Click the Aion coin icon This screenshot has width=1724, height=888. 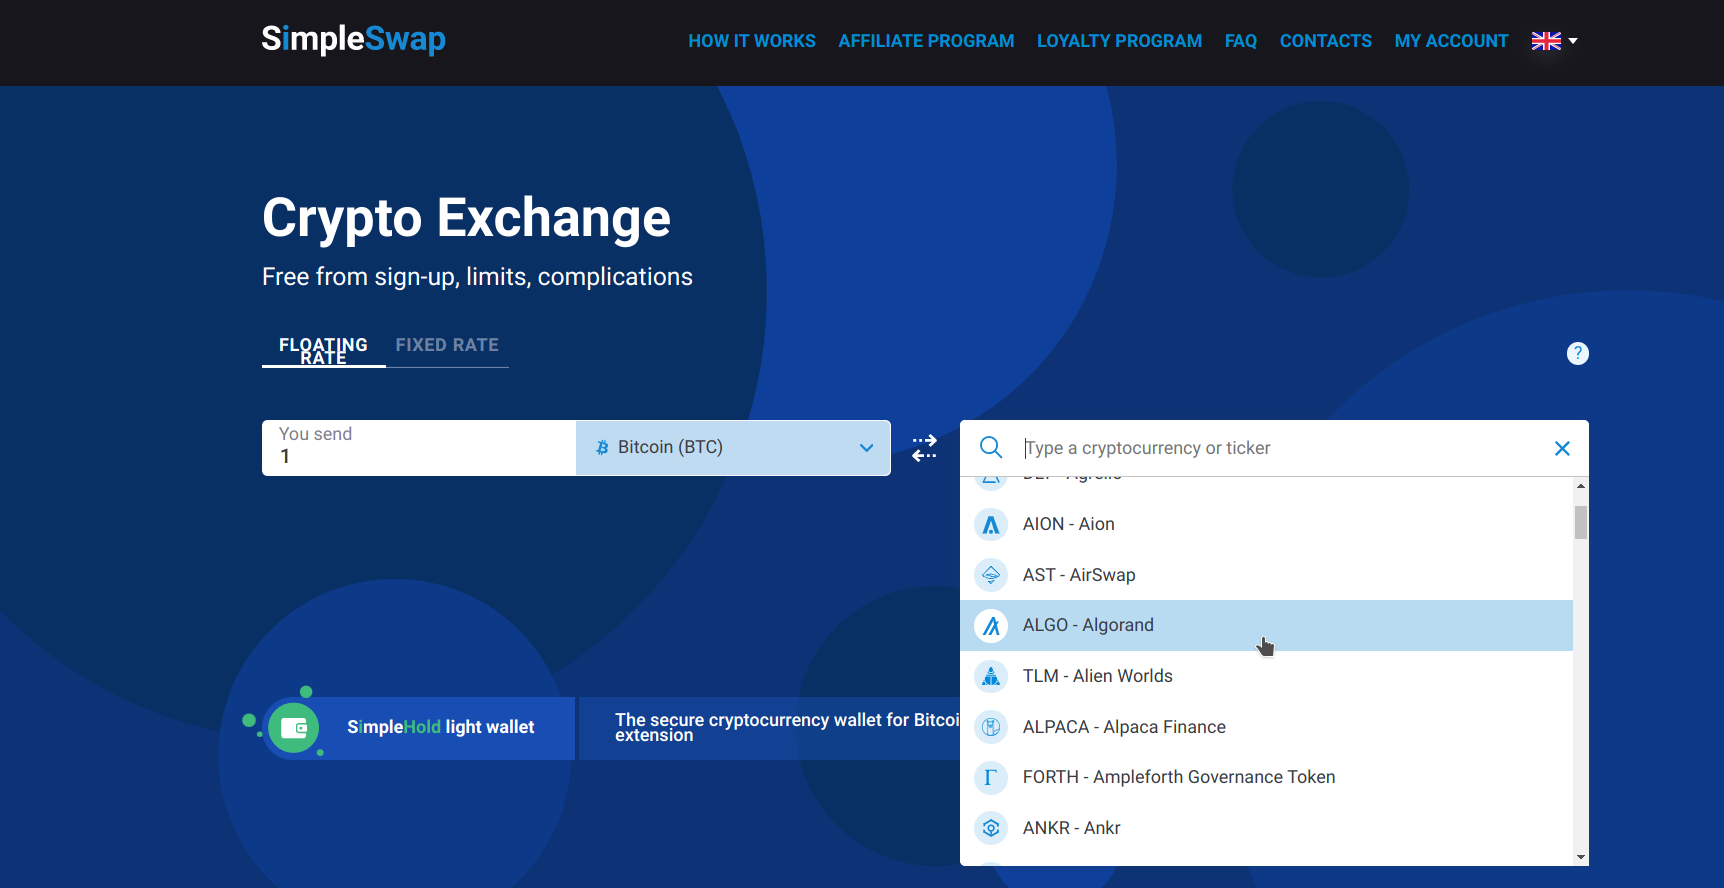[x=991, y=524]
